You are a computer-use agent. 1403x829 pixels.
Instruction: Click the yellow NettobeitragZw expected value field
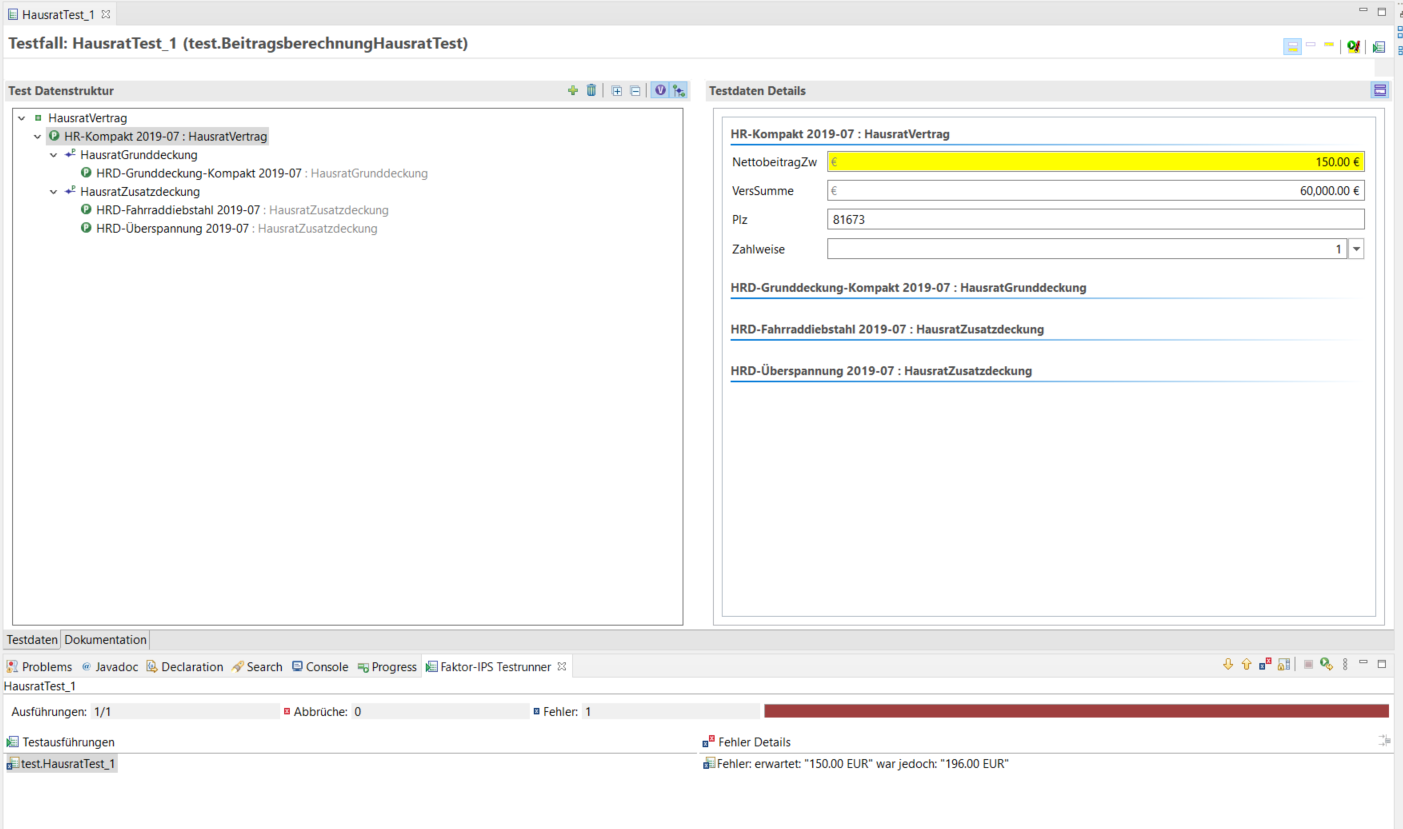[1095, 162]
